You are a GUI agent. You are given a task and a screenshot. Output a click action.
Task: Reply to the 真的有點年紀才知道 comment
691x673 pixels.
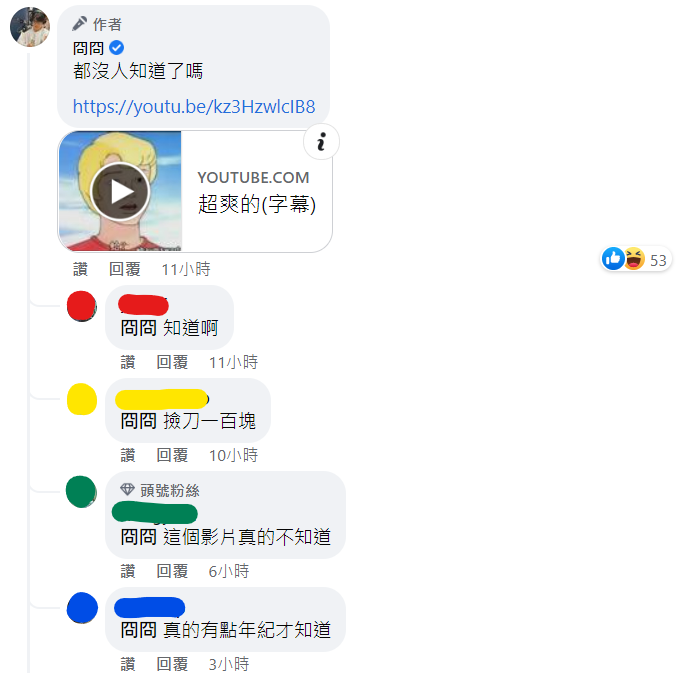(x=172, y=664)
